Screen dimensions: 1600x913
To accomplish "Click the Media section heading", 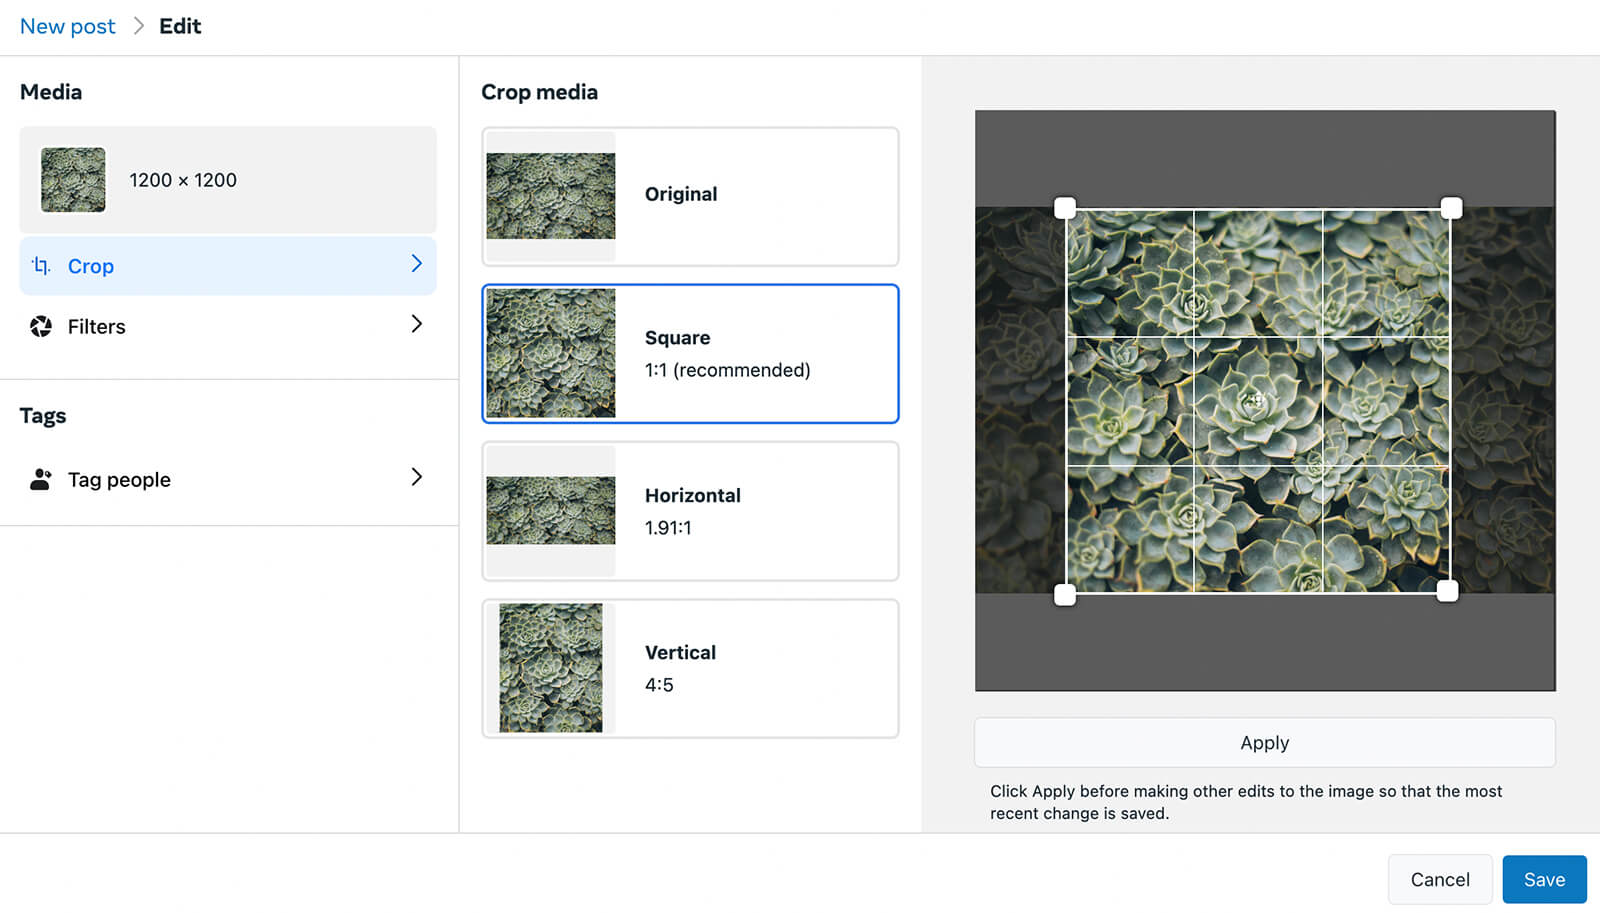I will (51, 92).
